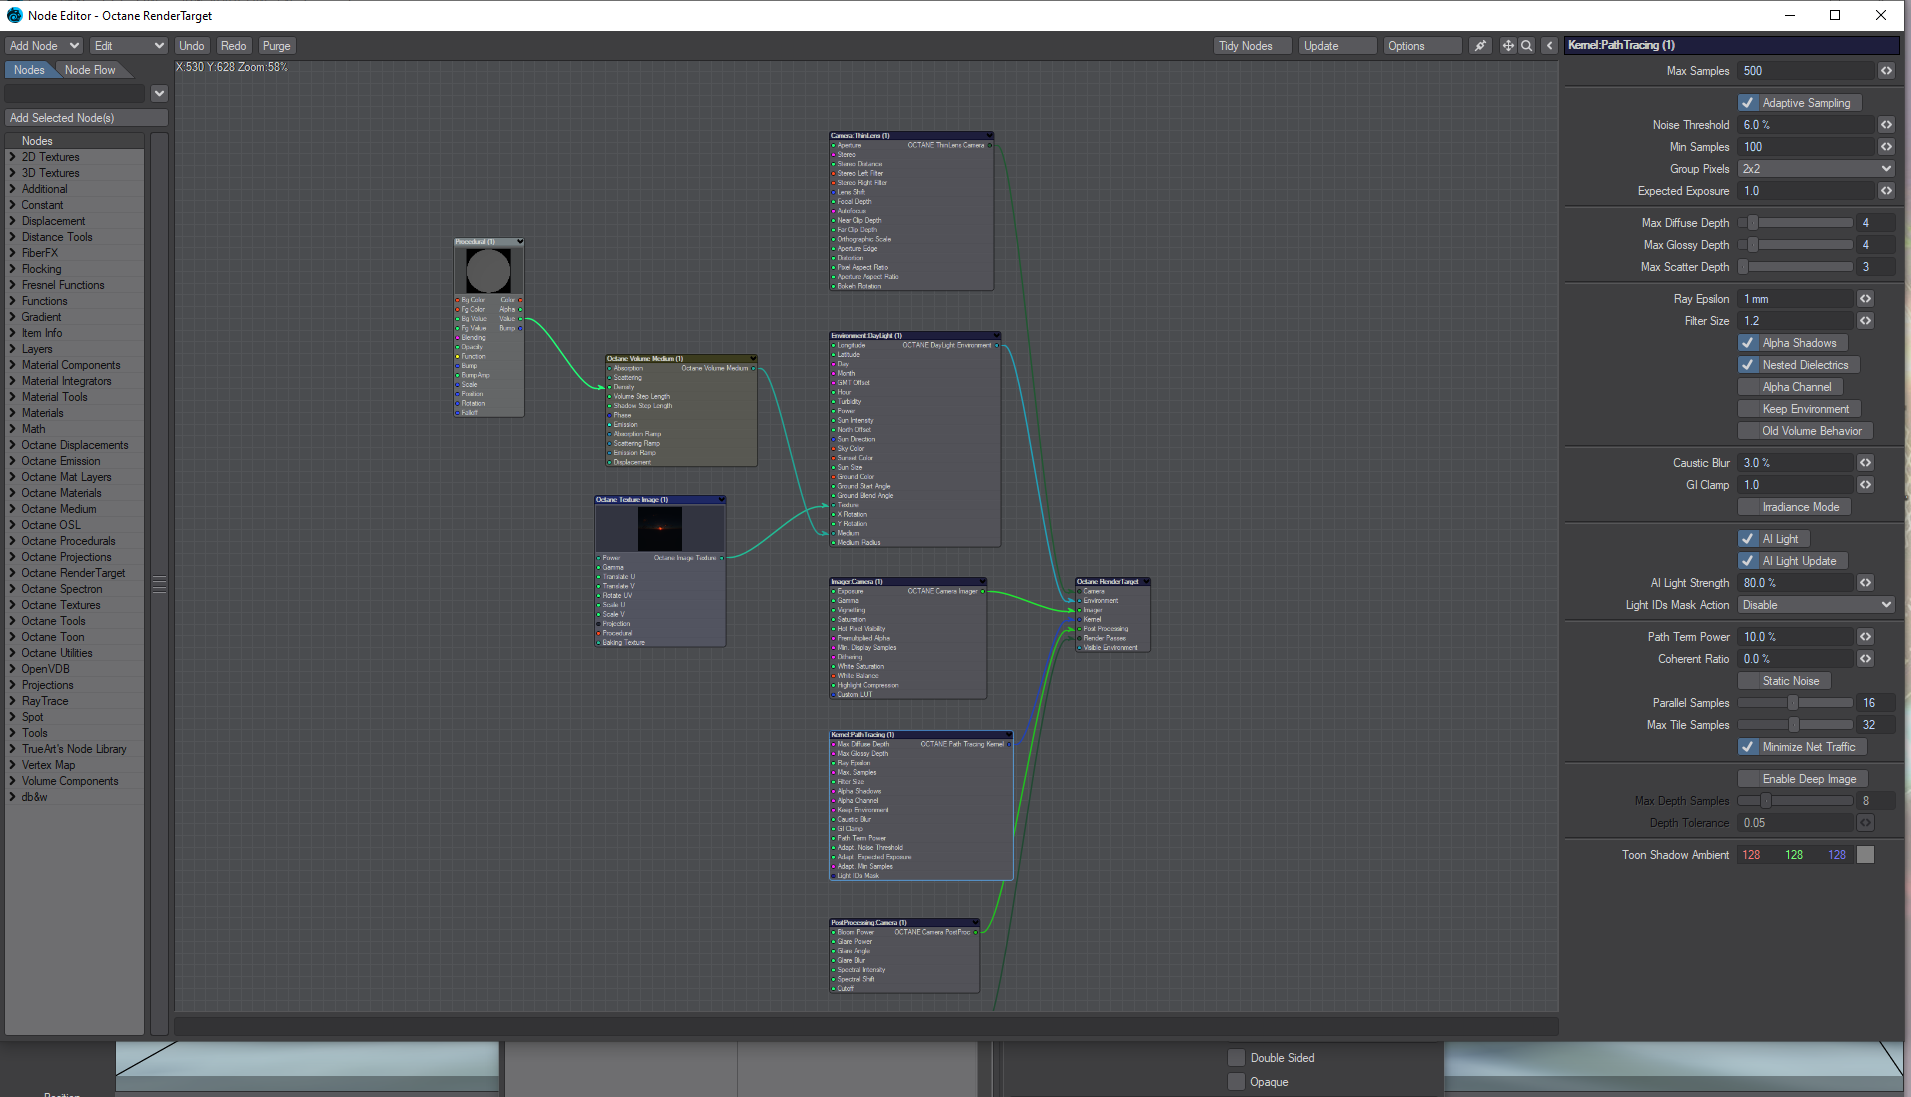Viewport: 1911px width, 1097px height.
Task: Switch to the Node Flow tab
Action: [x=90, y=70]
